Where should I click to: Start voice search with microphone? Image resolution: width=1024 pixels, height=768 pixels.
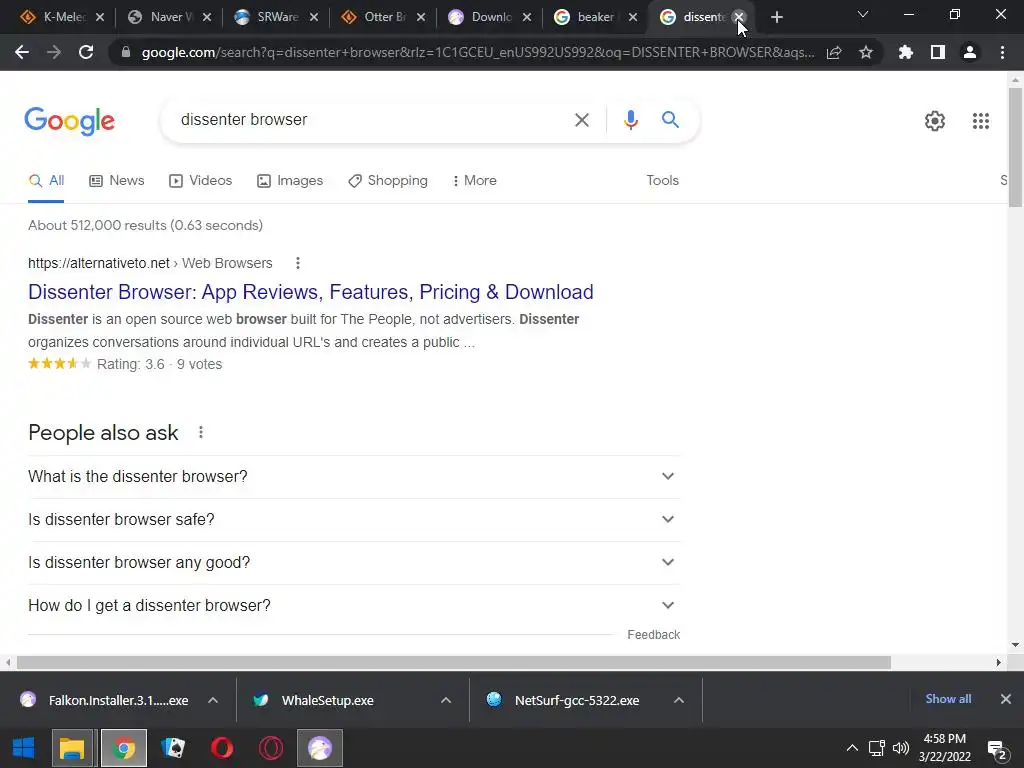point(630,120)
